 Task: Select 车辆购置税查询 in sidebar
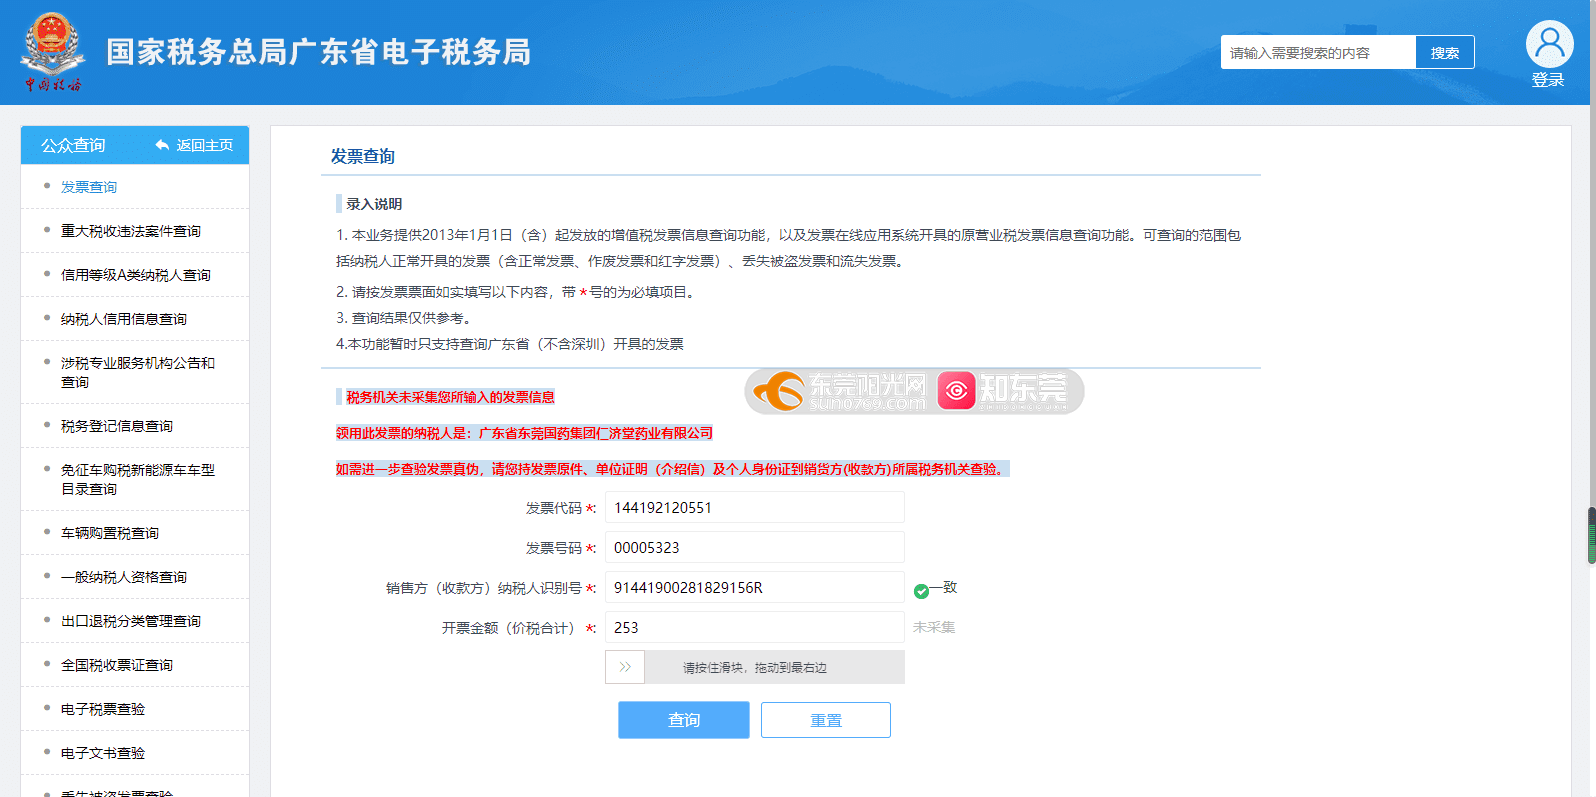click(x=110, y=533)
